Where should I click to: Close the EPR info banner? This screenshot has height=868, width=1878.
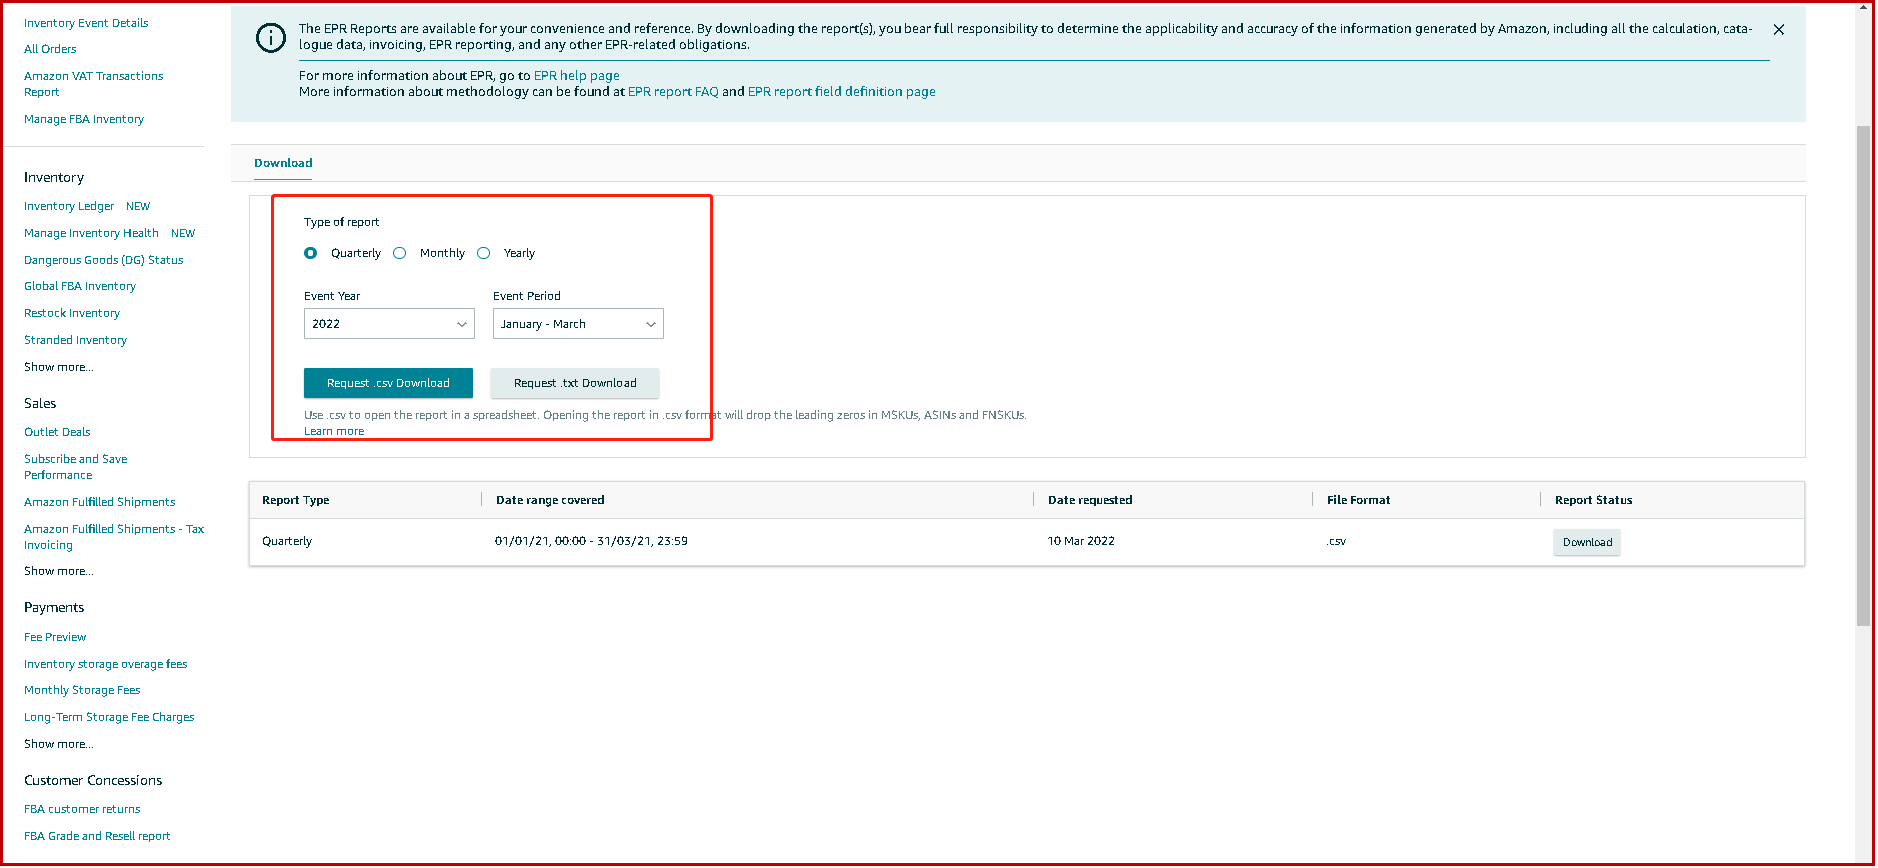click(x=1778, y=30)
